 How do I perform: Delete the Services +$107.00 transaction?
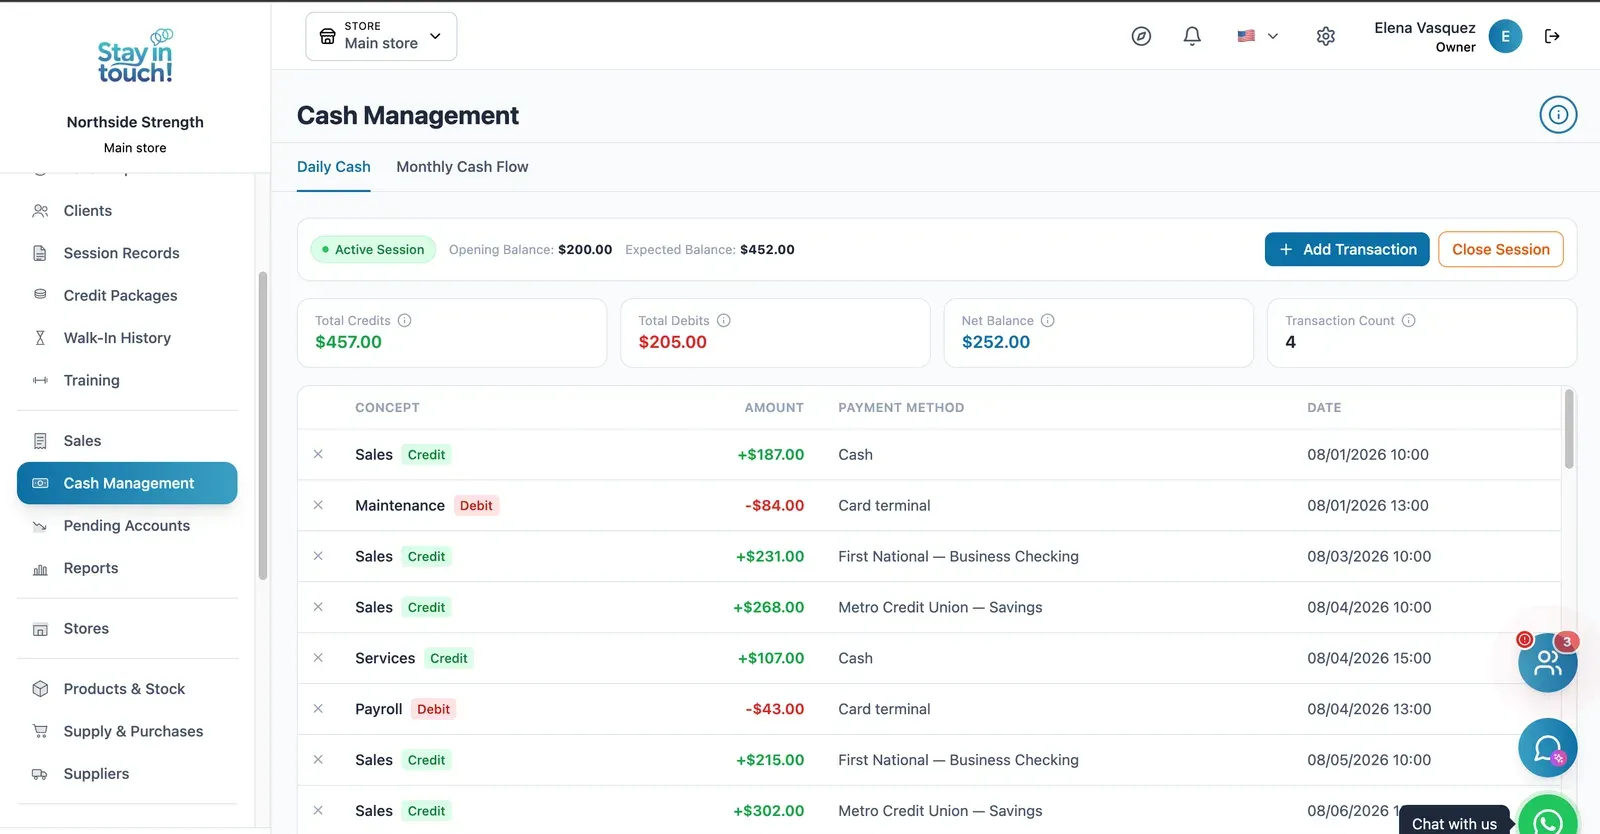[318, 658]
